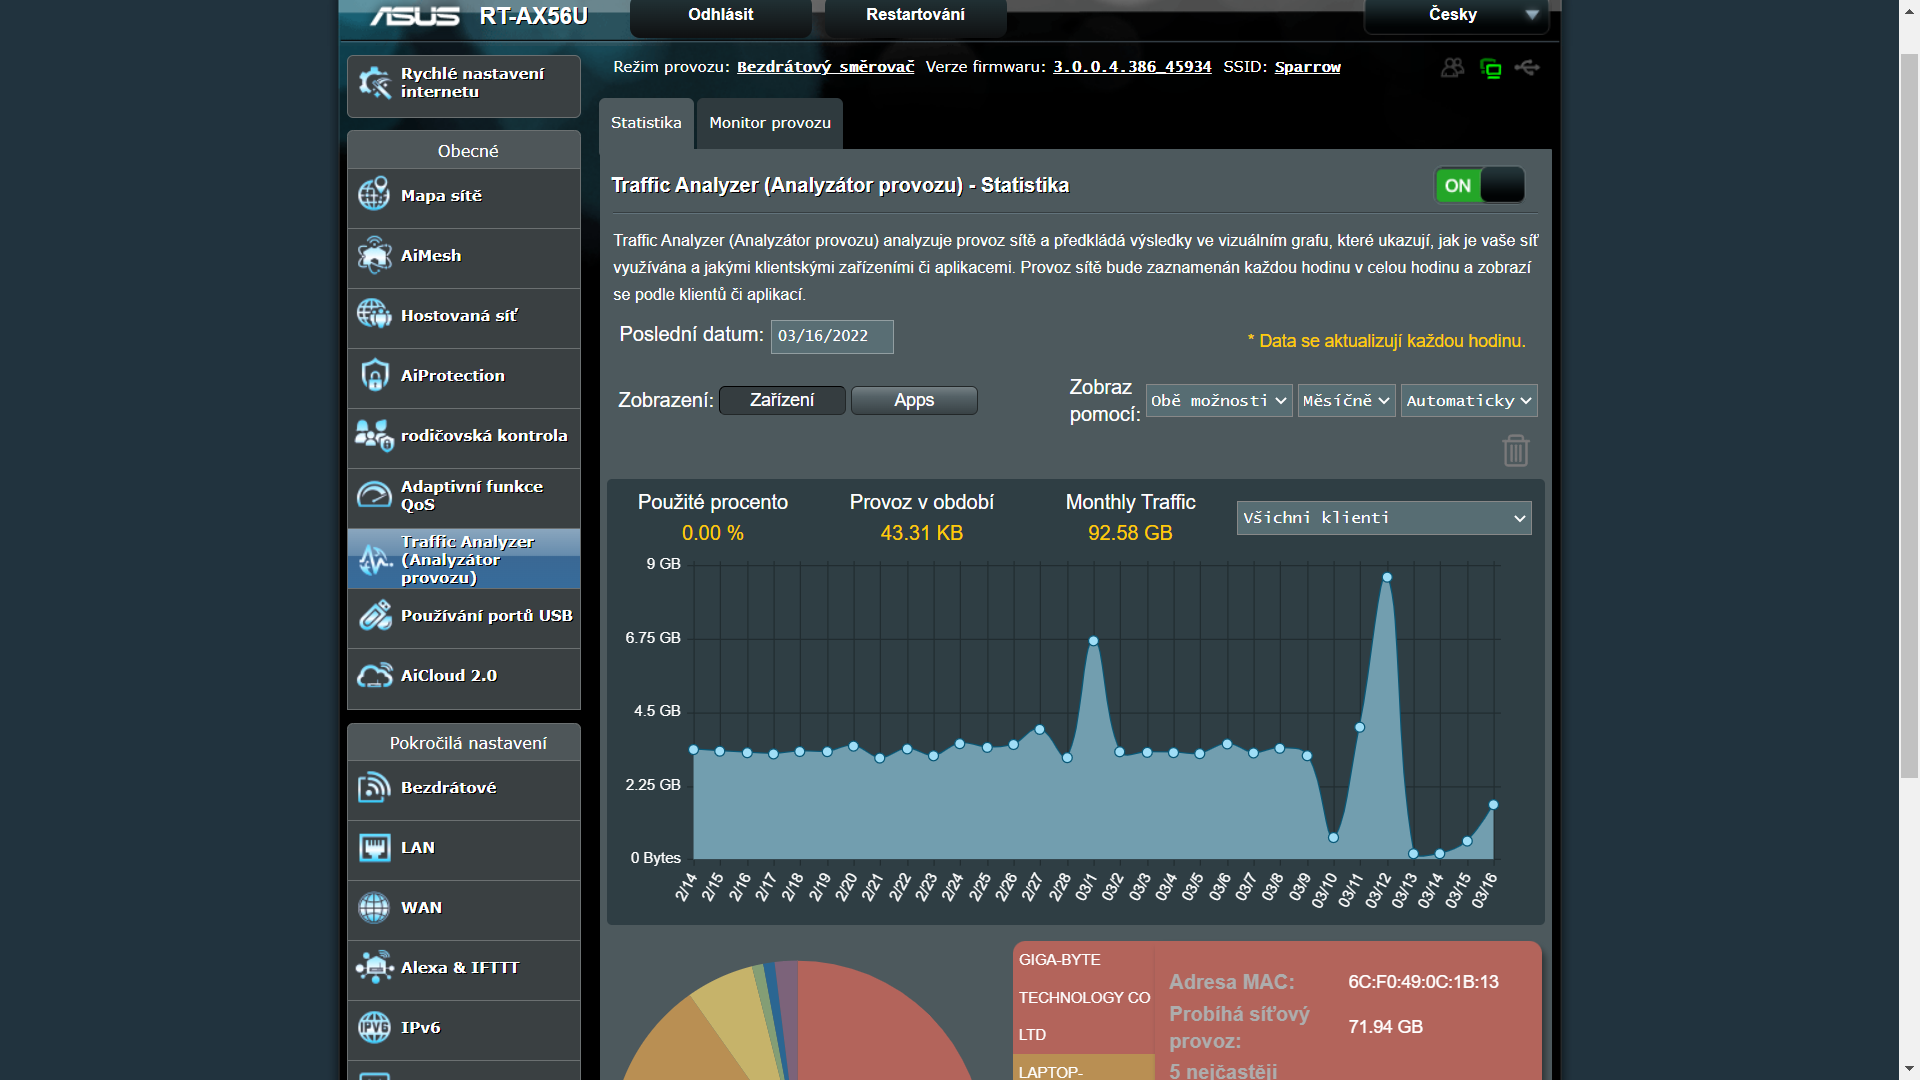Screen dimensions: 1920x1080
Task: Turn off the Traffic Analyzer ON switch
Action: click(x=1479, y=185)
